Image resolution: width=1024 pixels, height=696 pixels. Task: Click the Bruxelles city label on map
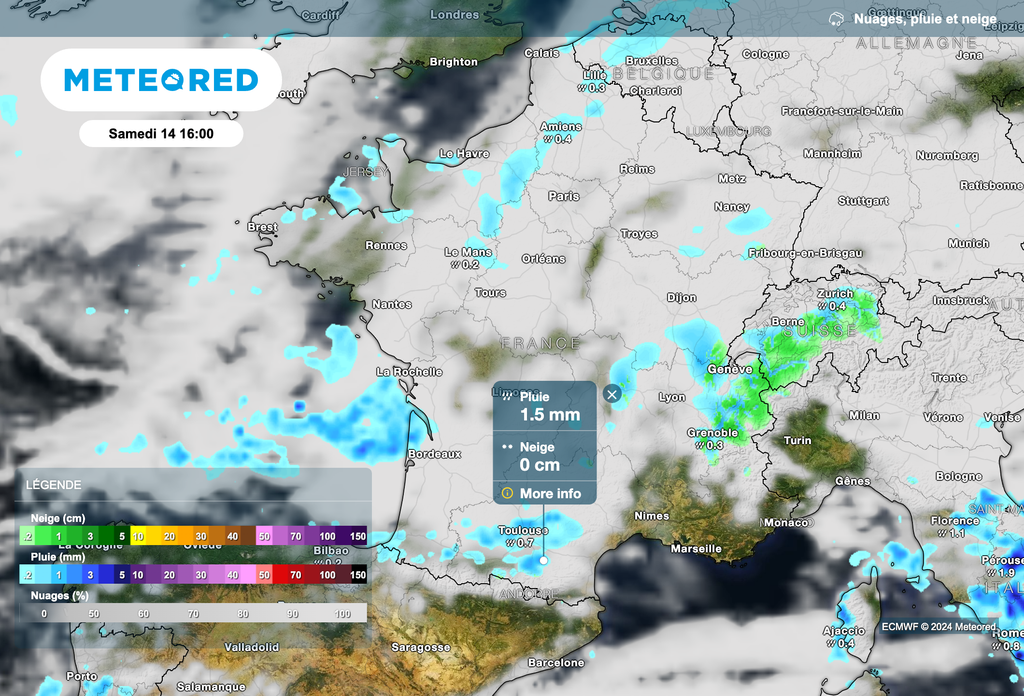[x=651, y=61]
